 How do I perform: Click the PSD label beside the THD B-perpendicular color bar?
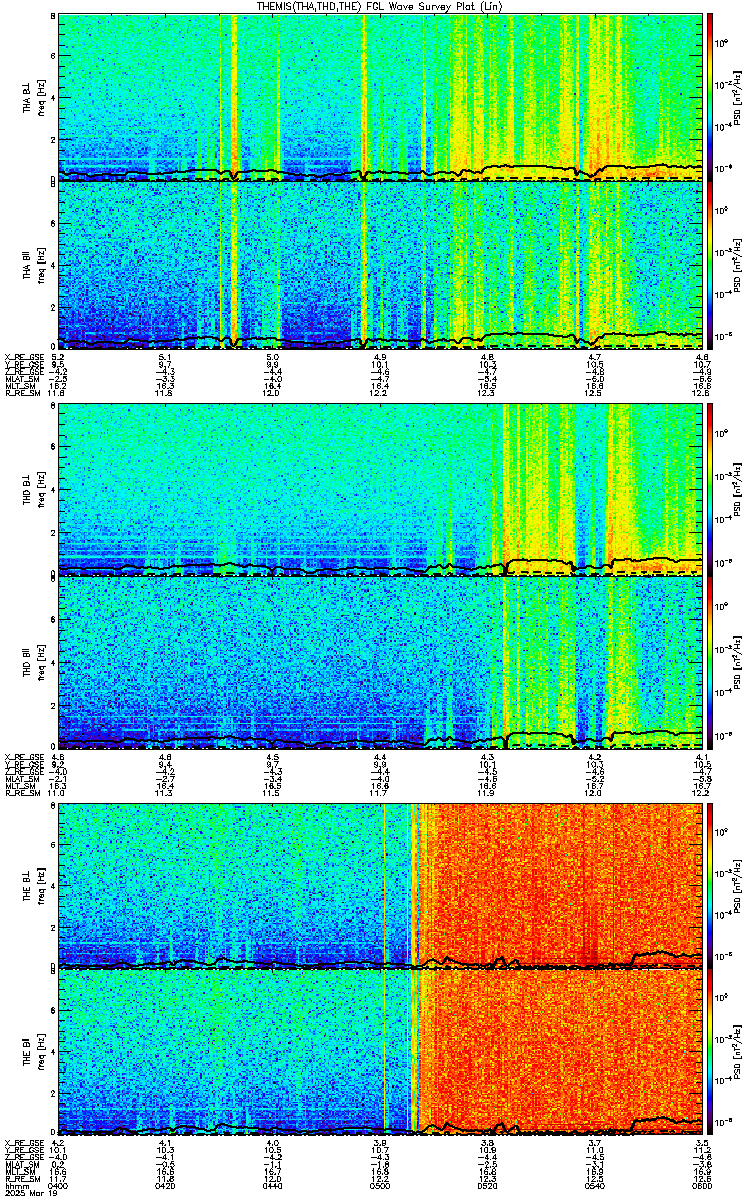(735, 490)
